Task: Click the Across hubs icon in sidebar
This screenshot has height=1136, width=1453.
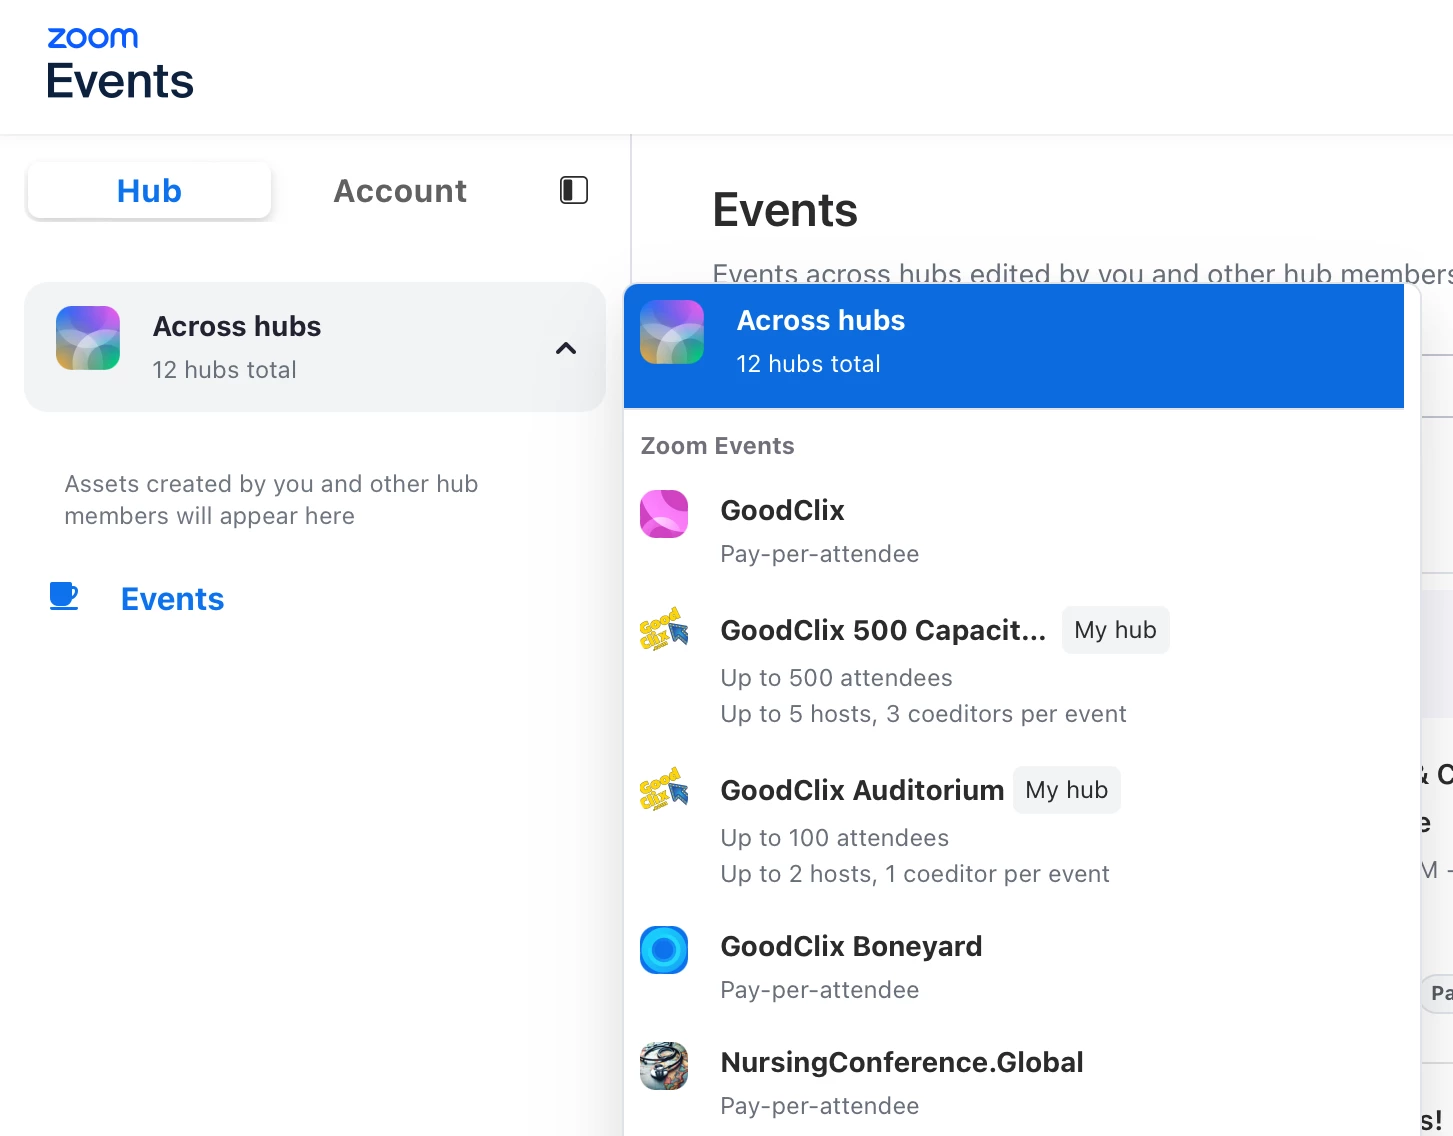Action: pyautogui.click(x=88, y=338)
